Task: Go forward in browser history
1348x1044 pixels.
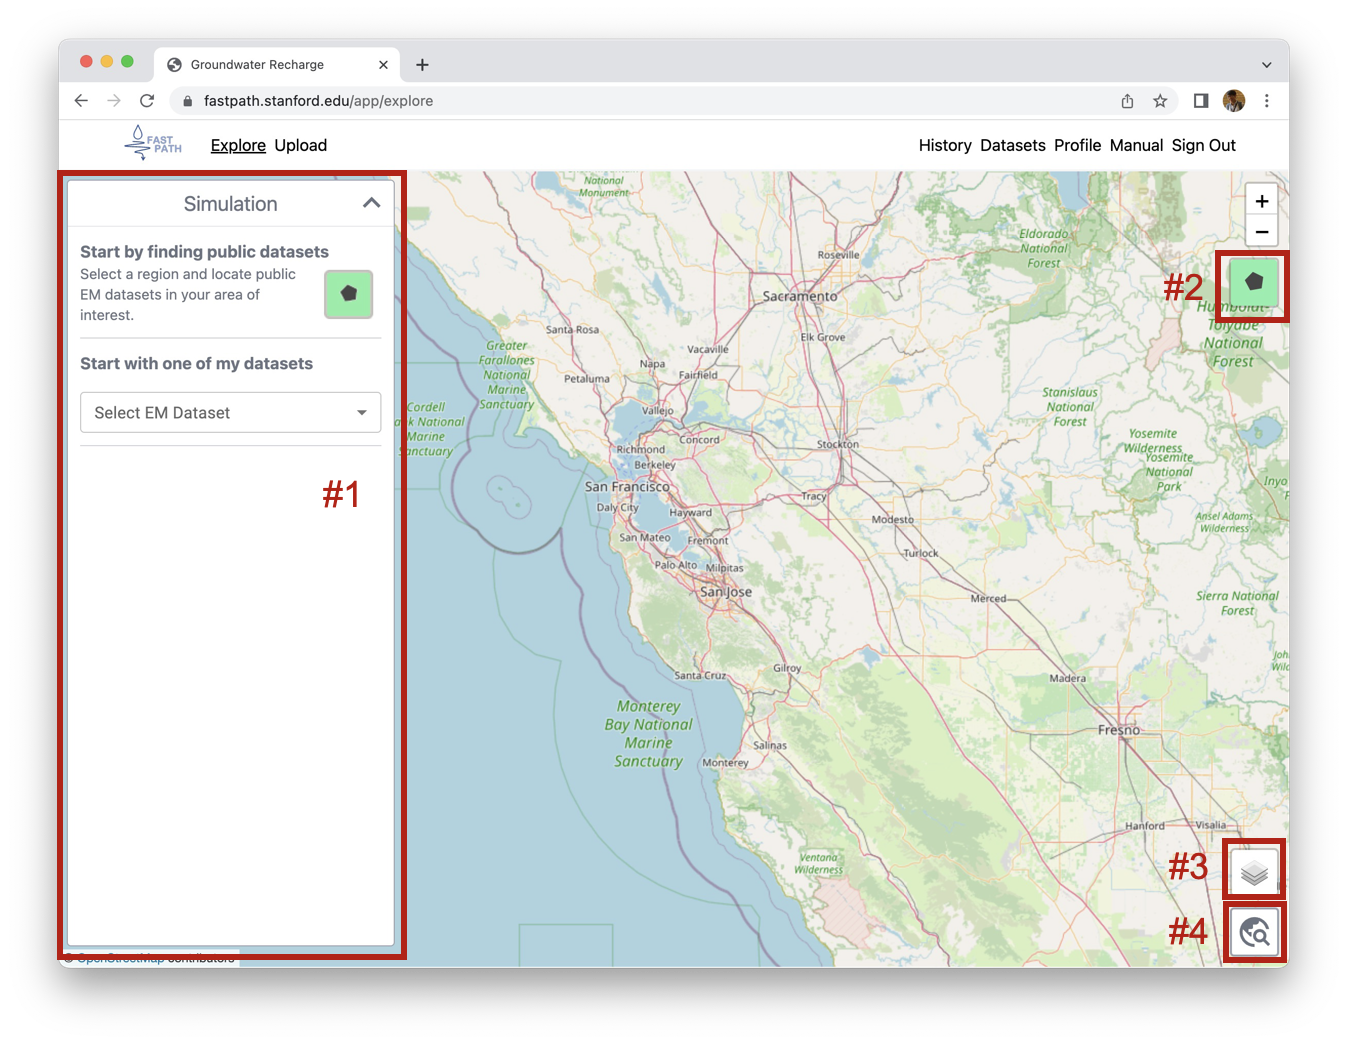Action: click(x=114, y=100)
